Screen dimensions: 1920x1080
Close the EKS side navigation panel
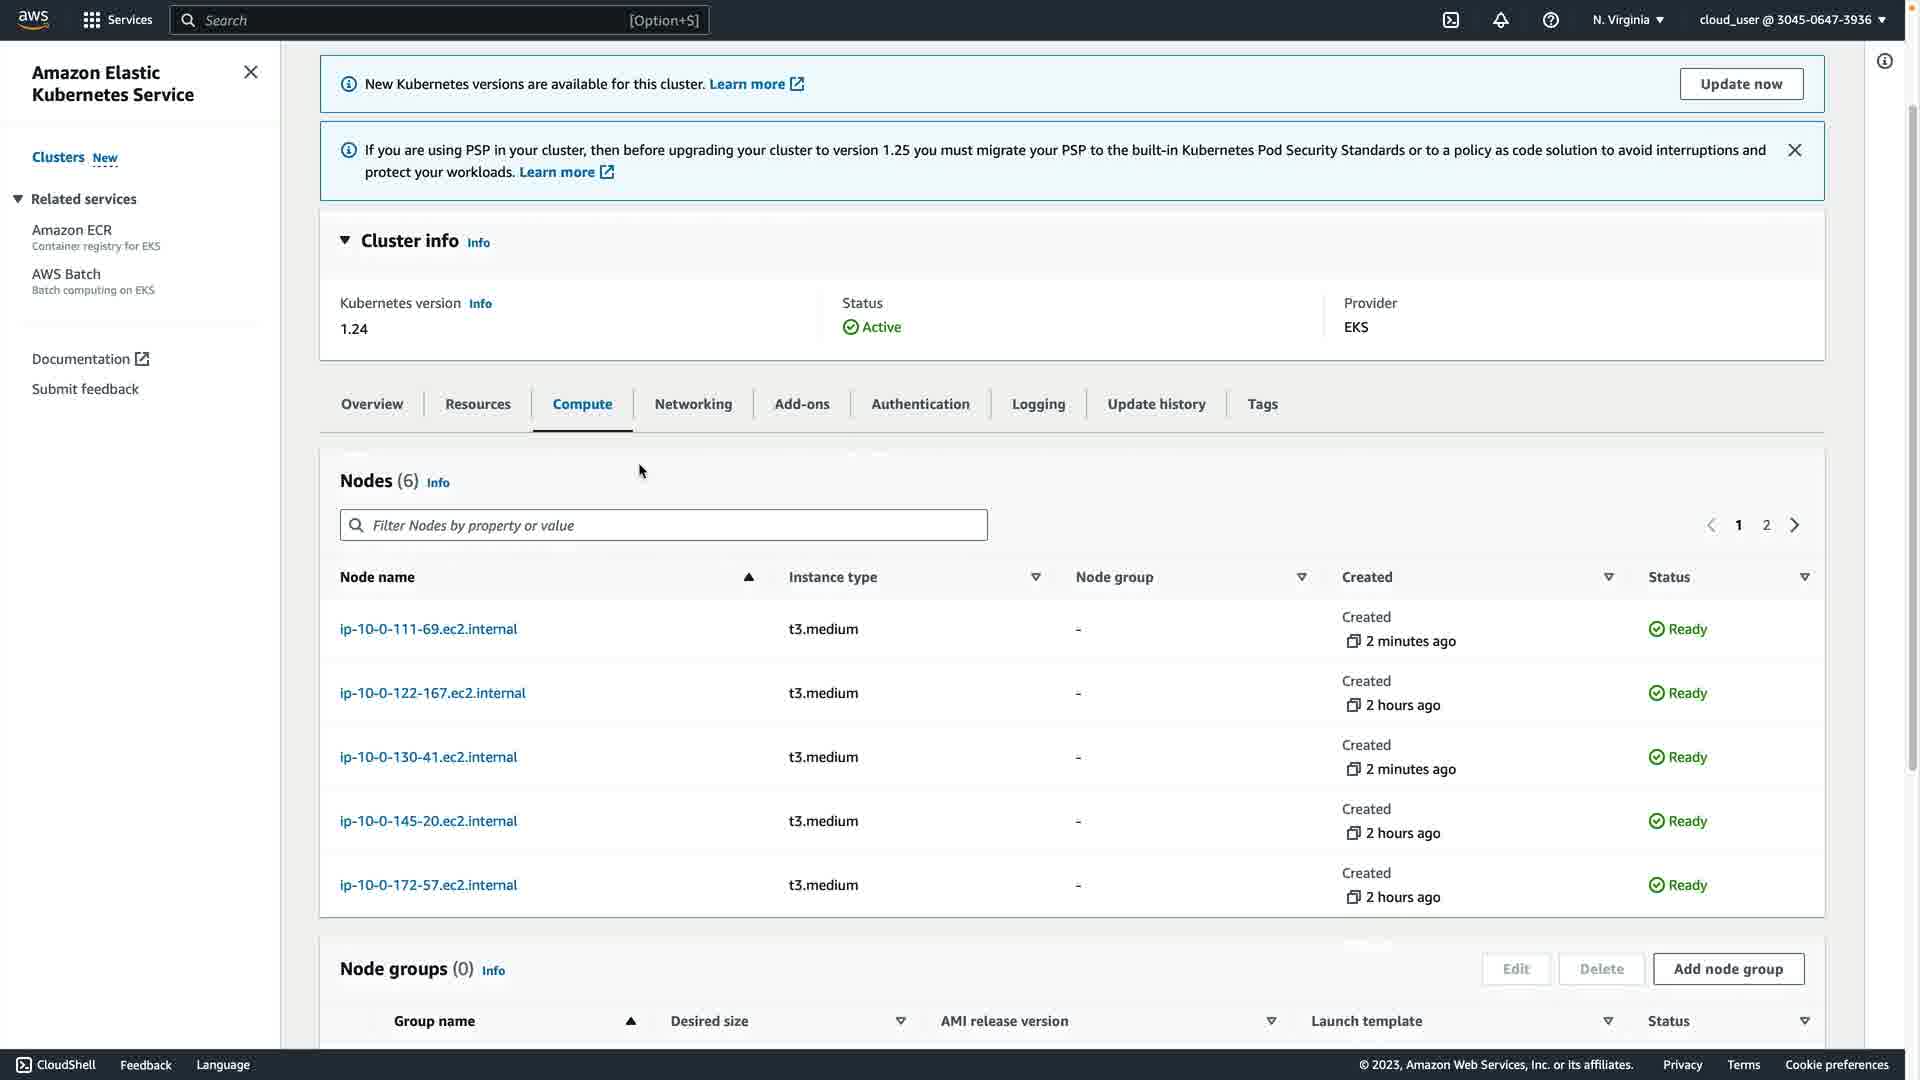(x=251, y=72)
